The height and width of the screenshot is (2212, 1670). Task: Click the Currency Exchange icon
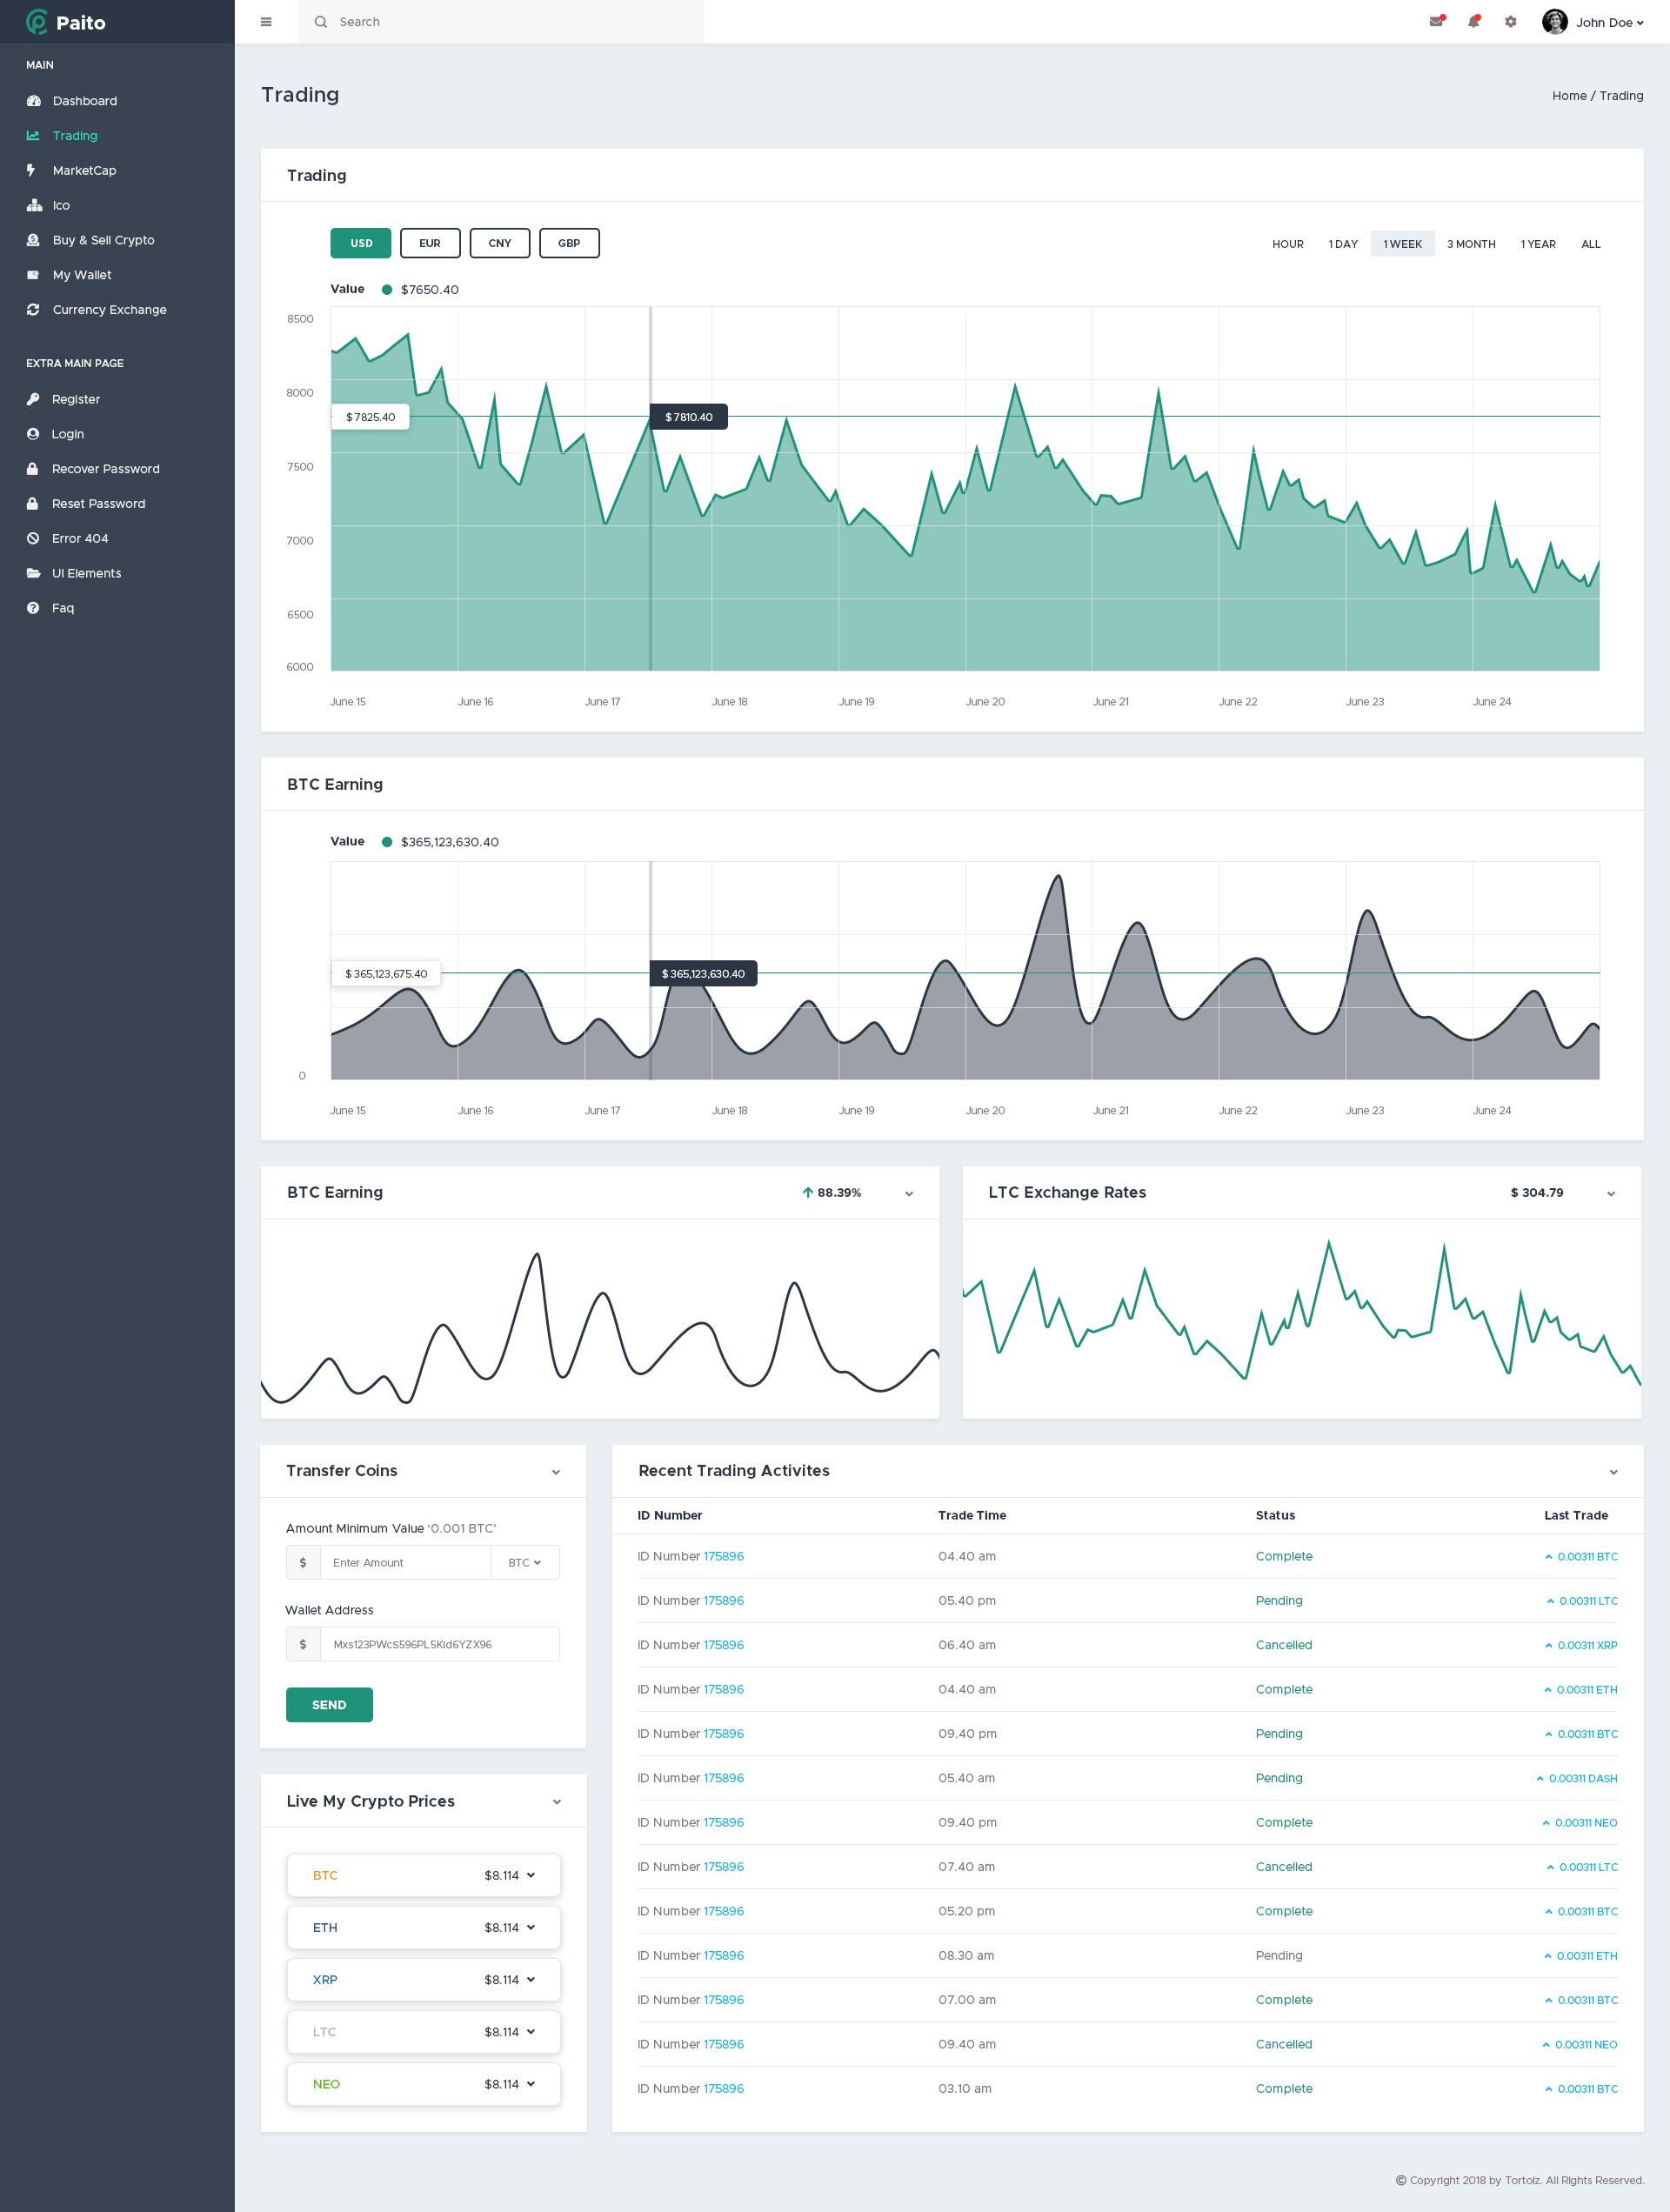31,309
